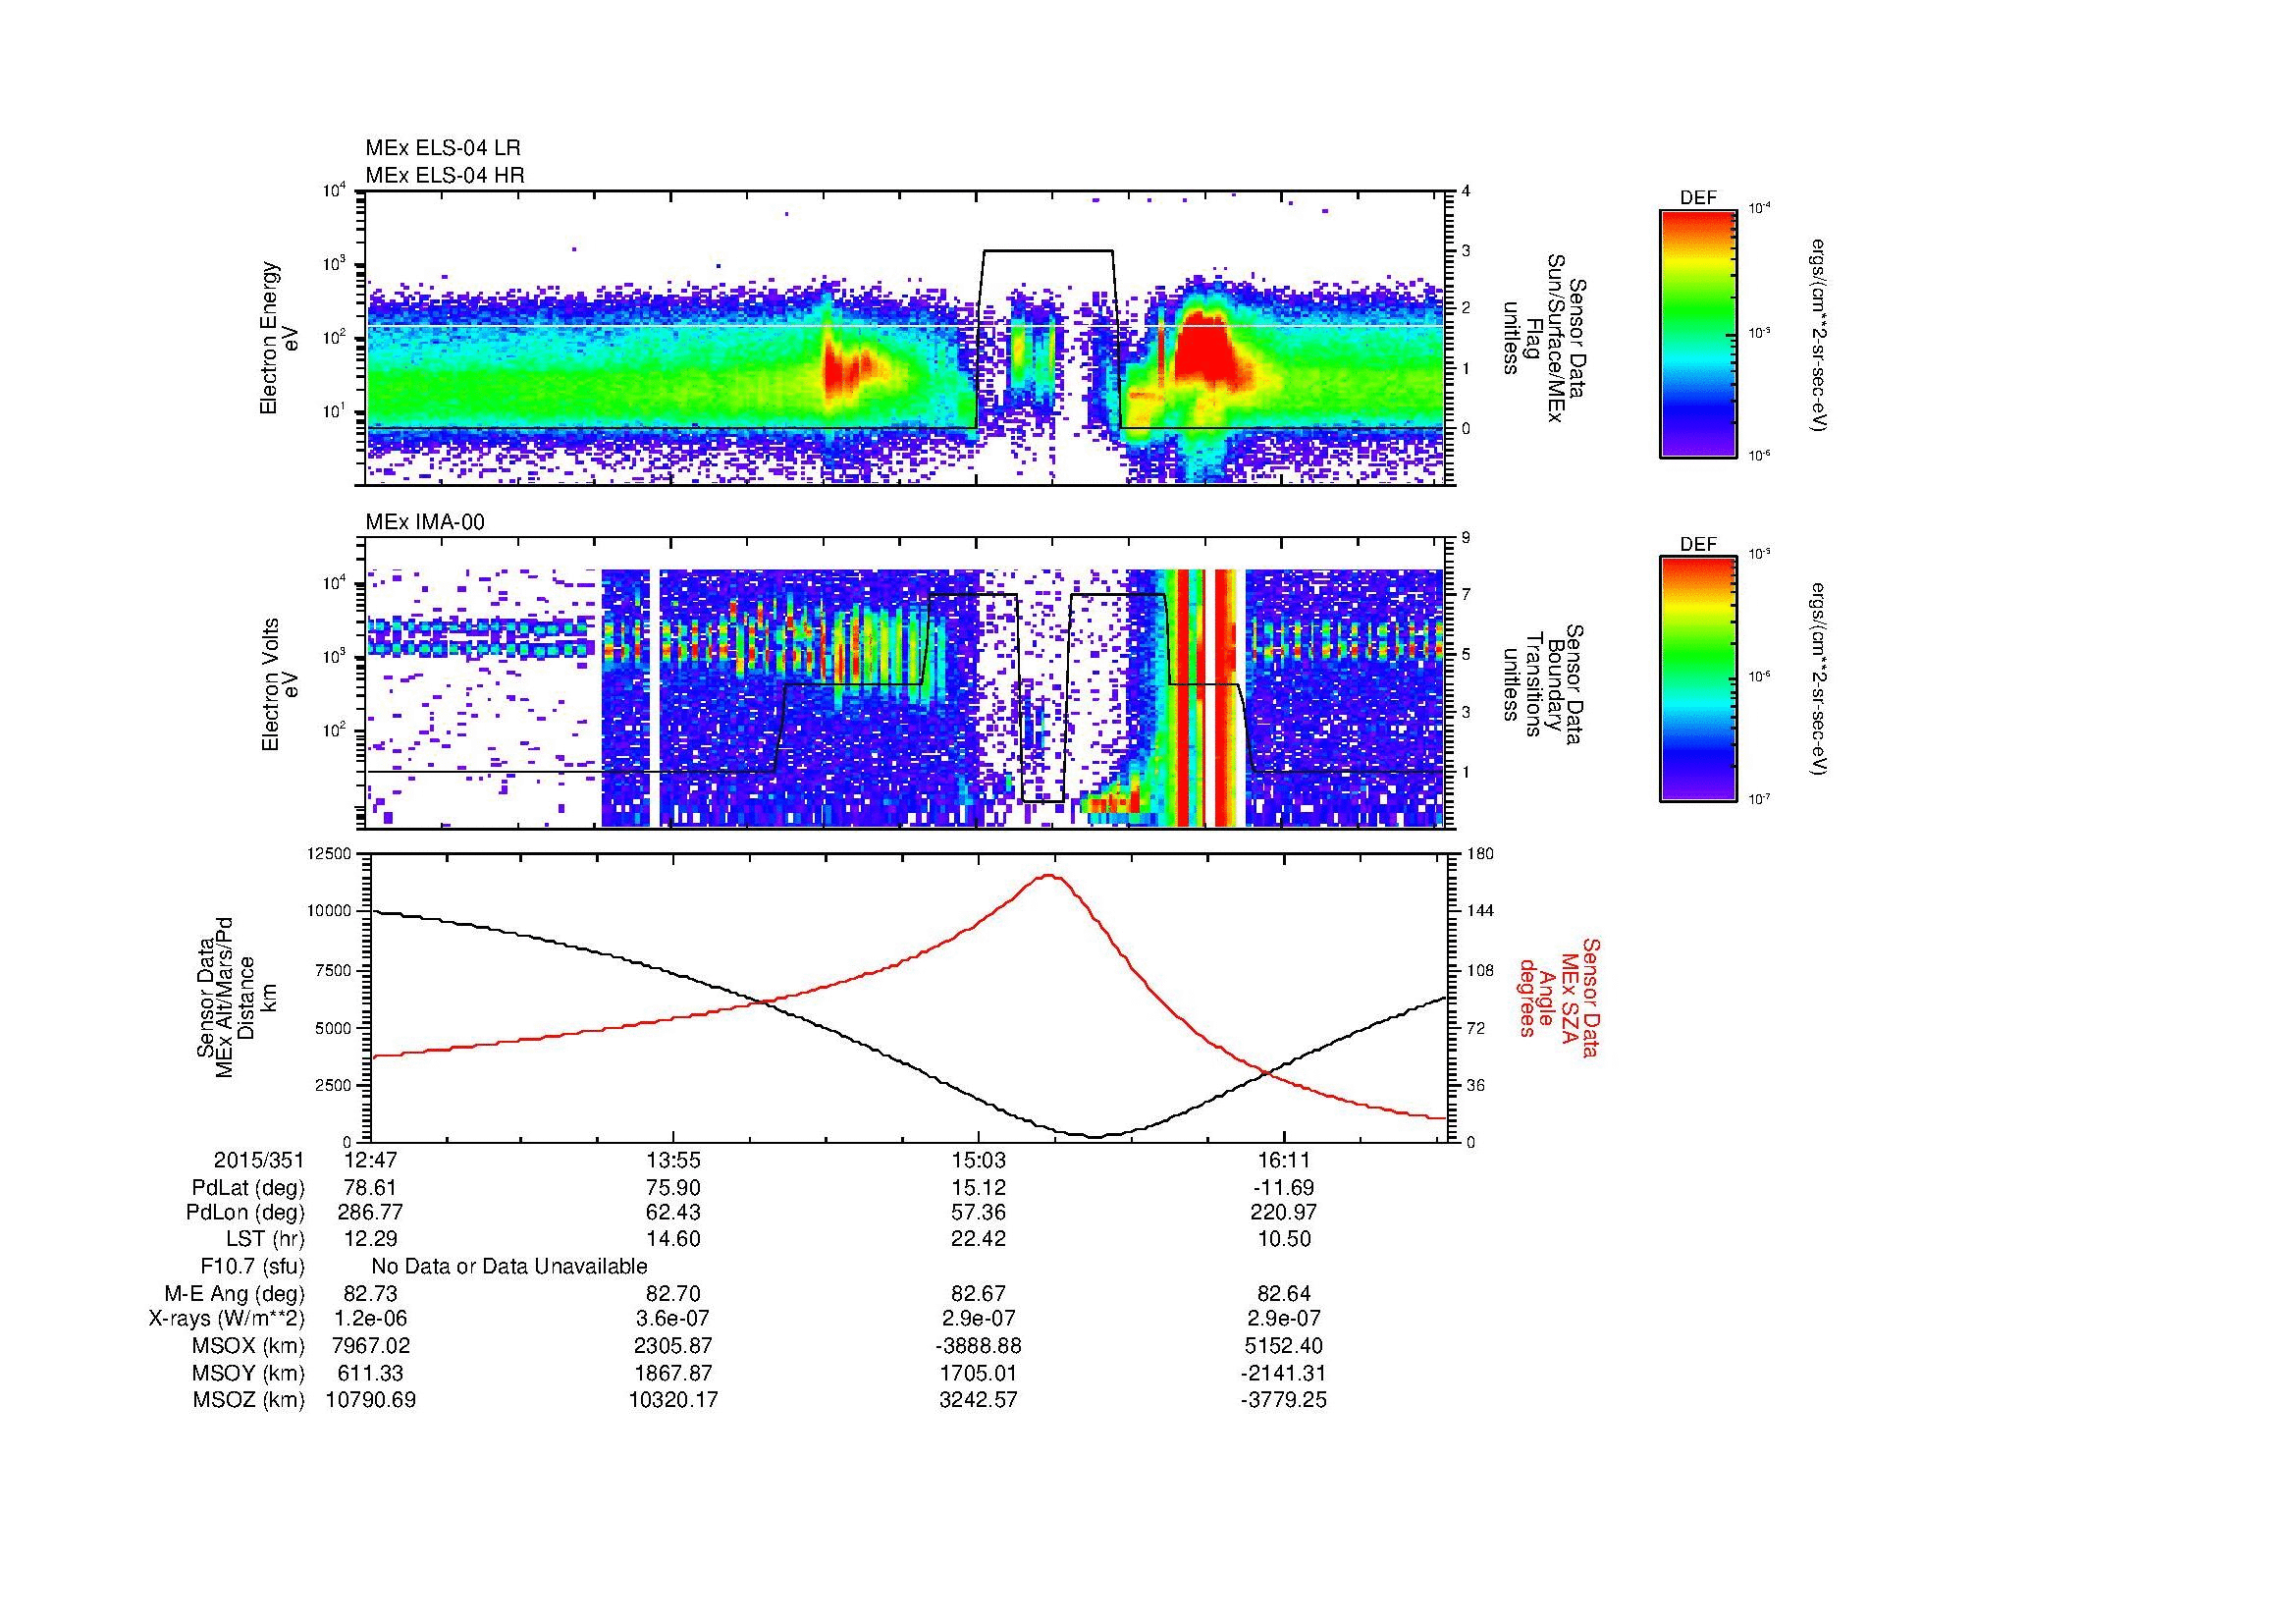Select PdLat value '-11.69'
The height and width of the screenshot is (1623, 2296).
(1283, 1188)
